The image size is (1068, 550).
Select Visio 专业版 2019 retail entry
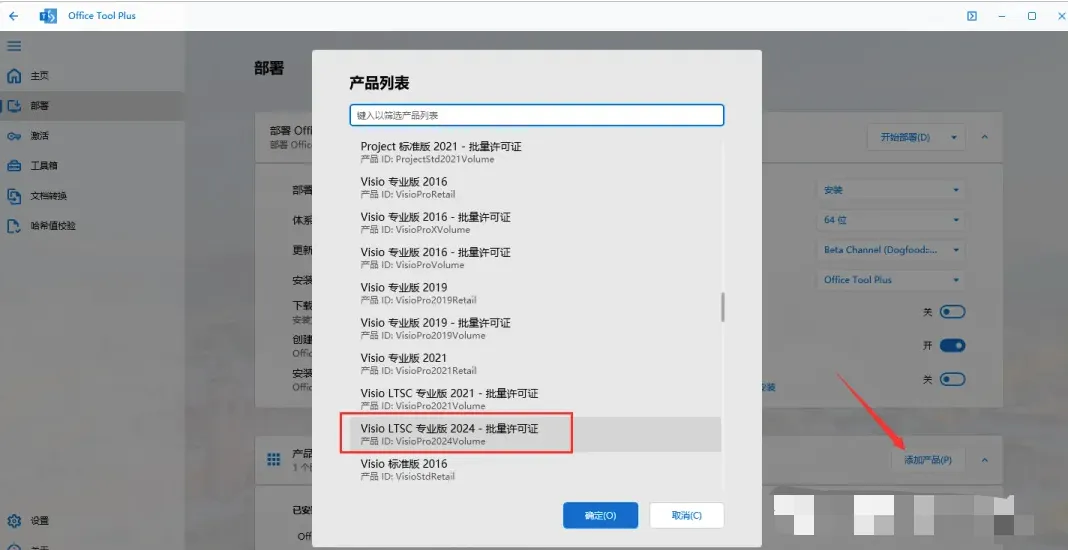535,293
